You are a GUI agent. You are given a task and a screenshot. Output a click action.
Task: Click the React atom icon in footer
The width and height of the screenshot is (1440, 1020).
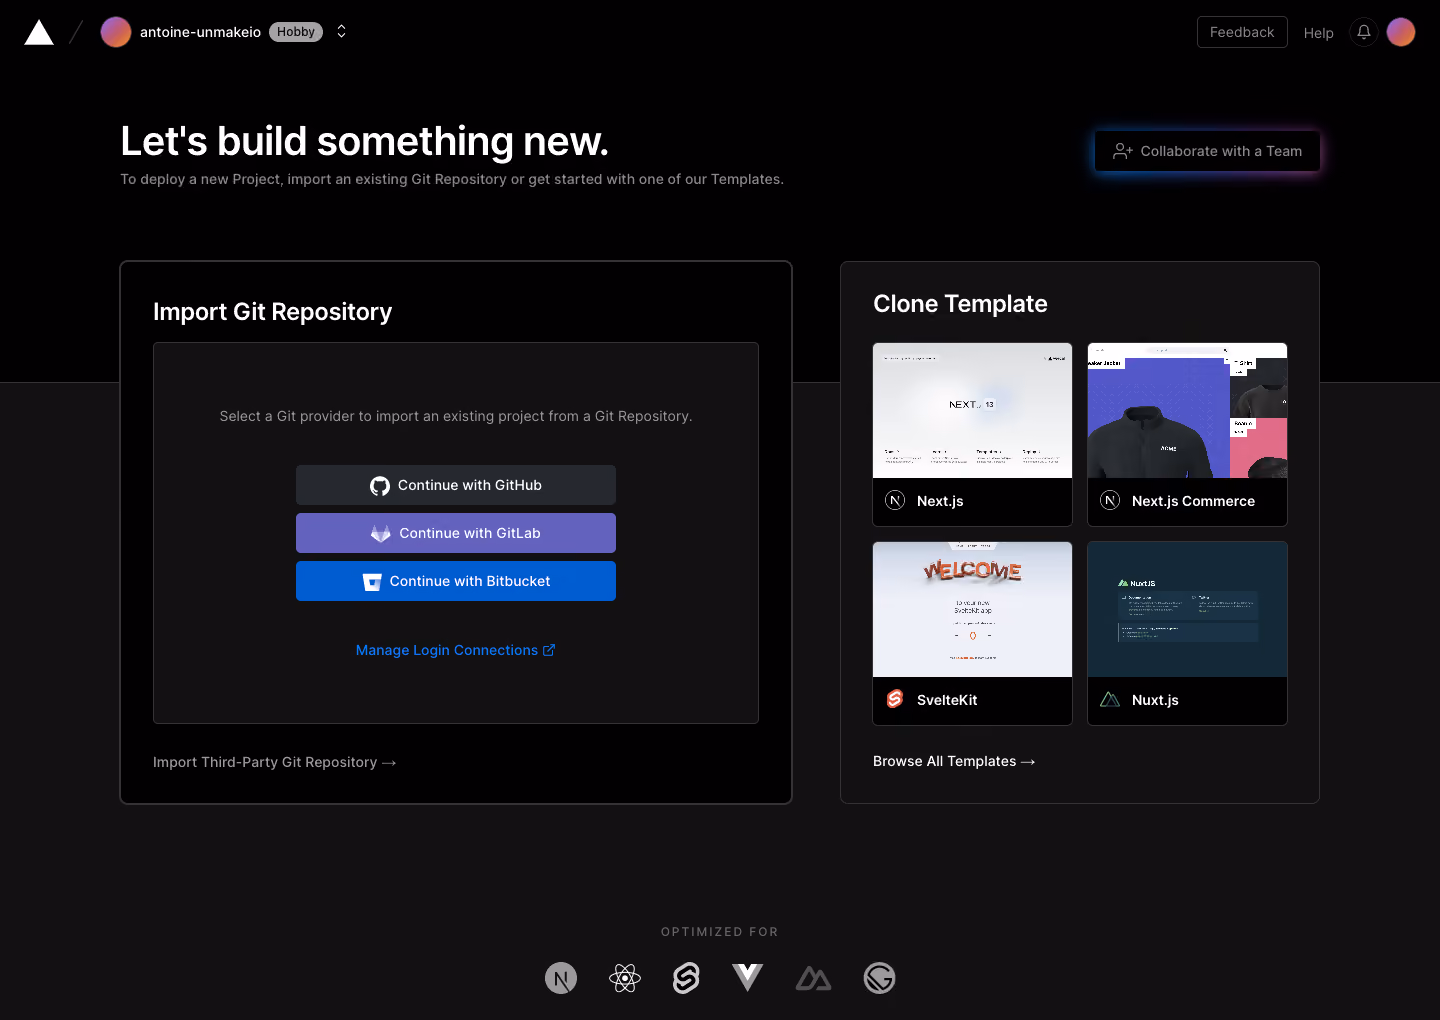(625, 978)
